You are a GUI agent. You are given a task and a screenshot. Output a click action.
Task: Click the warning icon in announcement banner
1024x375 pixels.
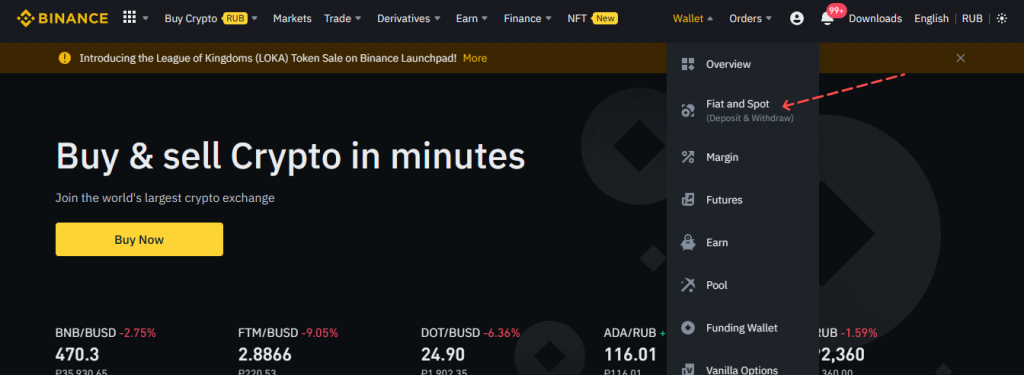pyautogui.click(x=64, y=58)
